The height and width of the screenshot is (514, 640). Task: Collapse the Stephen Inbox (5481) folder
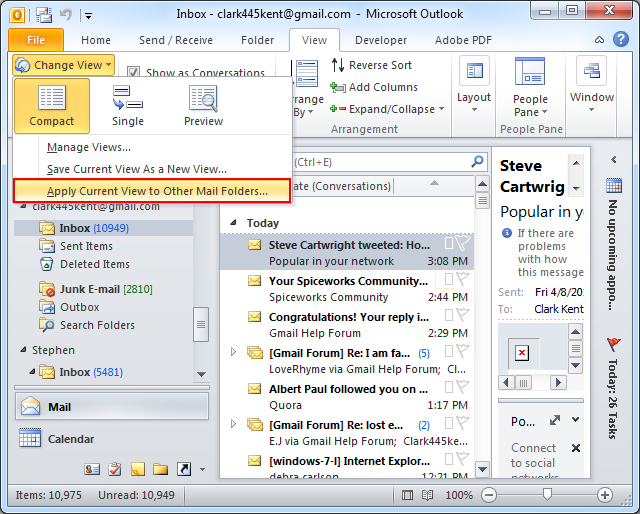point(32,372)
